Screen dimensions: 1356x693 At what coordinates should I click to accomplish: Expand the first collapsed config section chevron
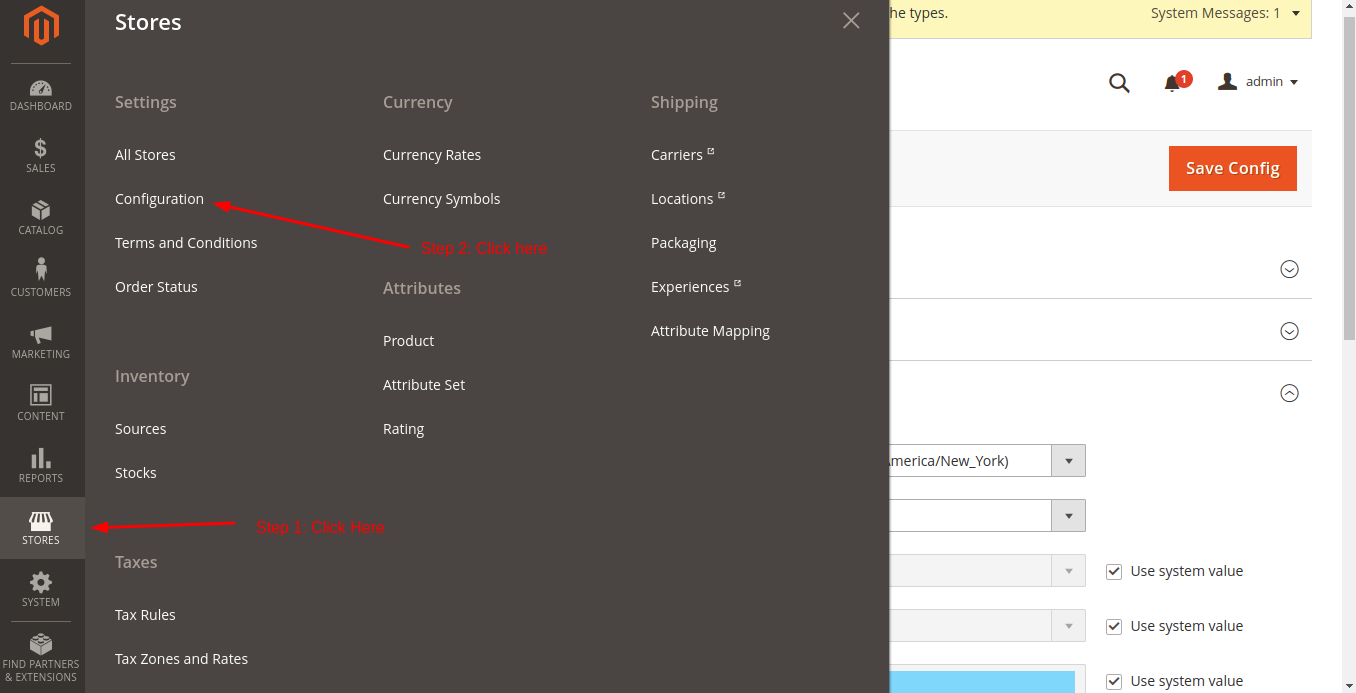click(x=1290, y=269)
